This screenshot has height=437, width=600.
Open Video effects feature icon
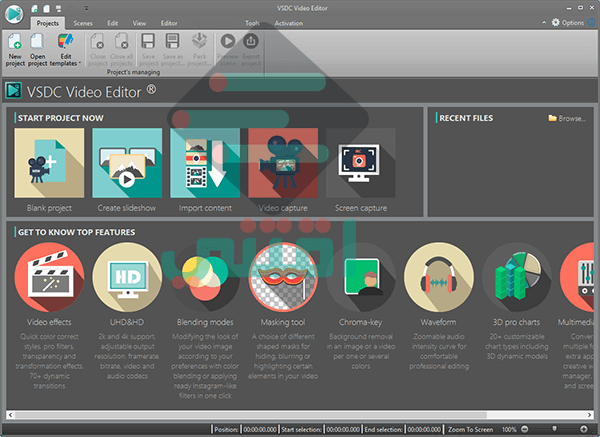click(49, 277)
